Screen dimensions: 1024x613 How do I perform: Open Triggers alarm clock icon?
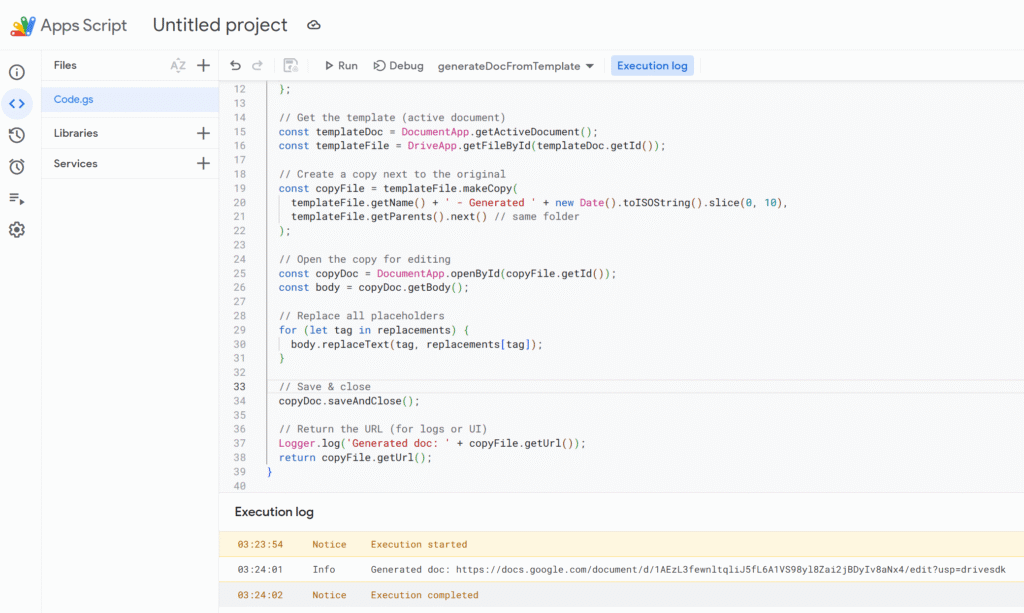pos(17,167)
